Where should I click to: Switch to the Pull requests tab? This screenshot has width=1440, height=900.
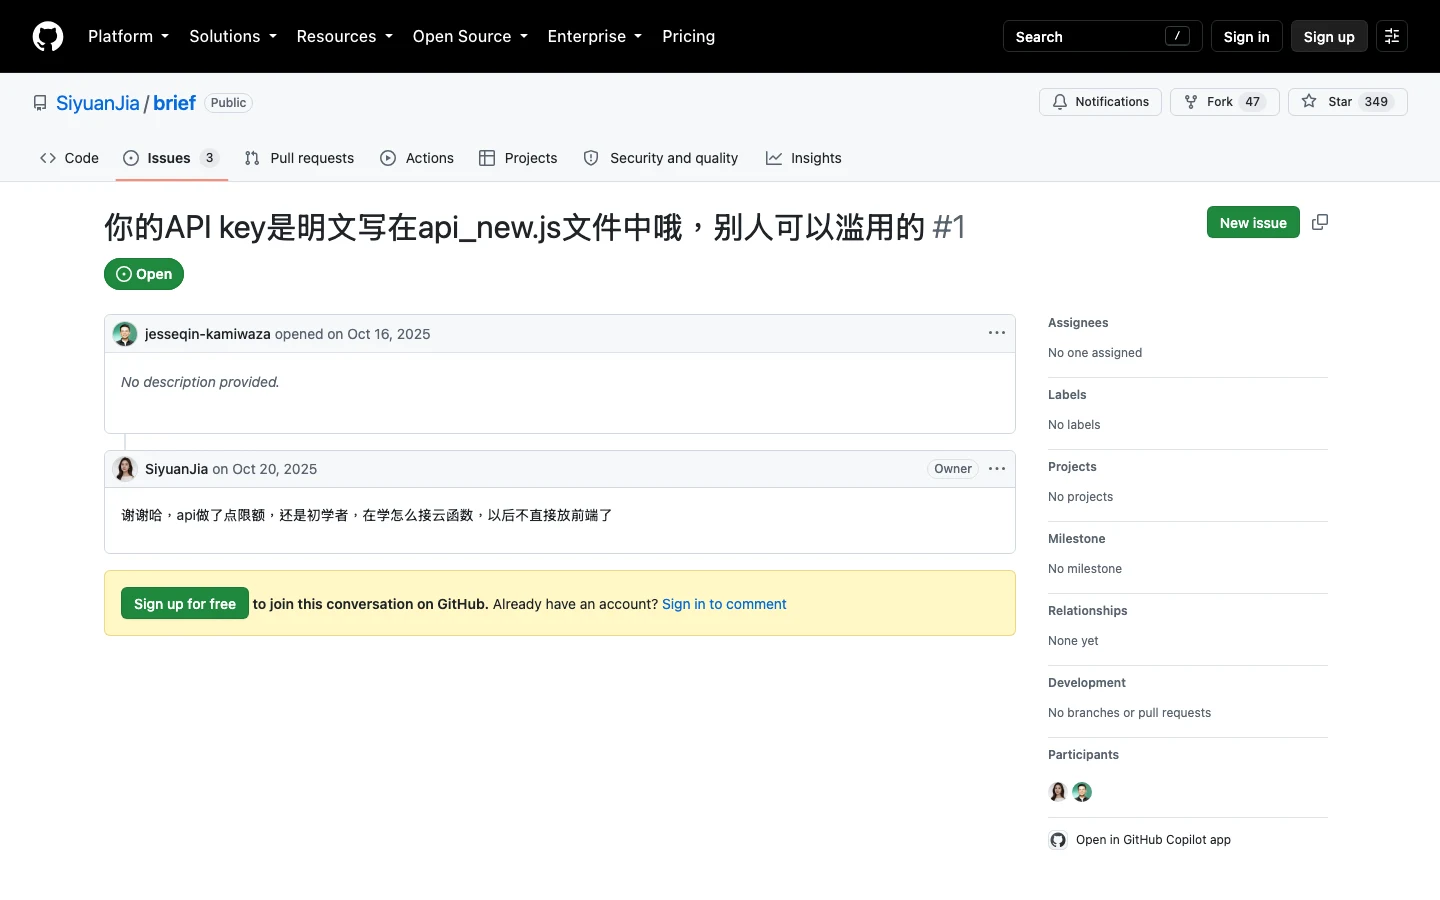pos(299,158)
